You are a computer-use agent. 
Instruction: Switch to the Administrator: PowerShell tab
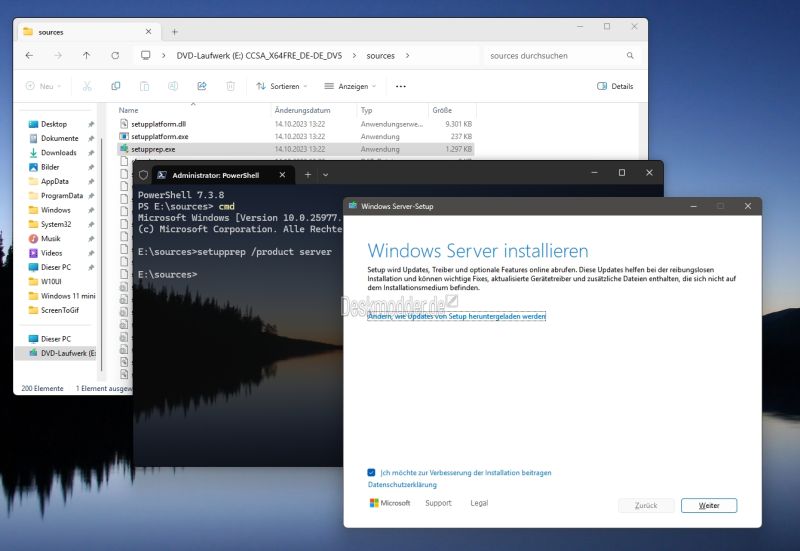(212, 174)
